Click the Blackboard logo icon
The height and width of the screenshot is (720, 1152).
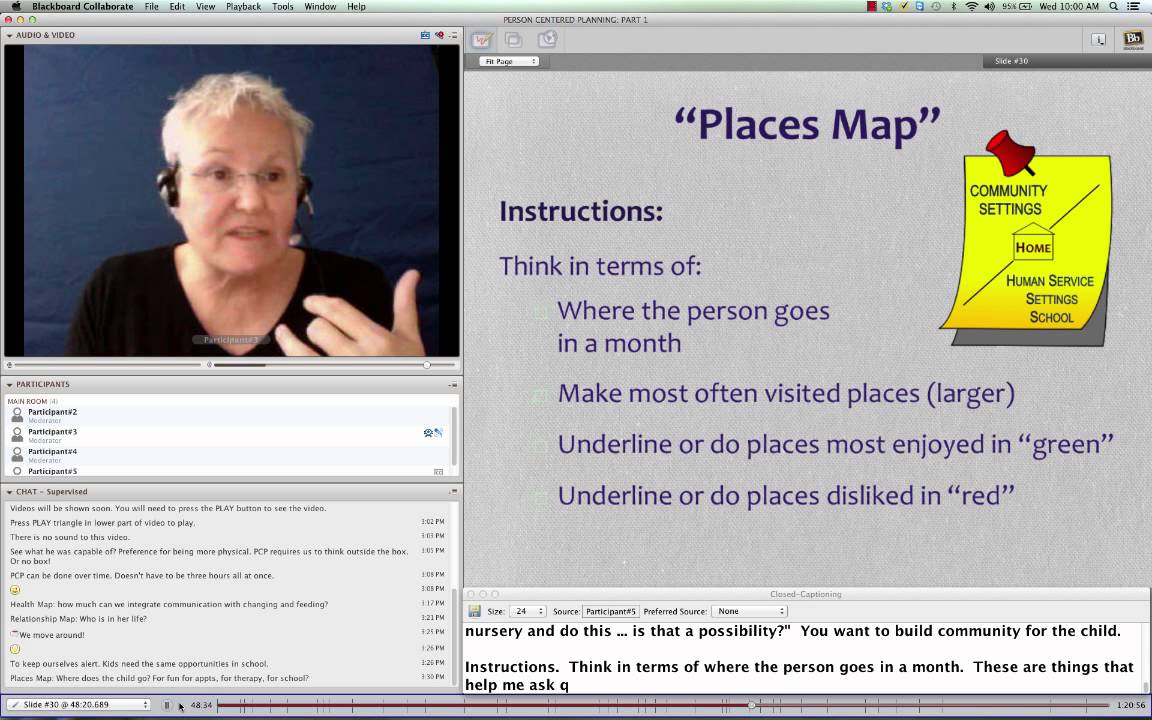1133,40
